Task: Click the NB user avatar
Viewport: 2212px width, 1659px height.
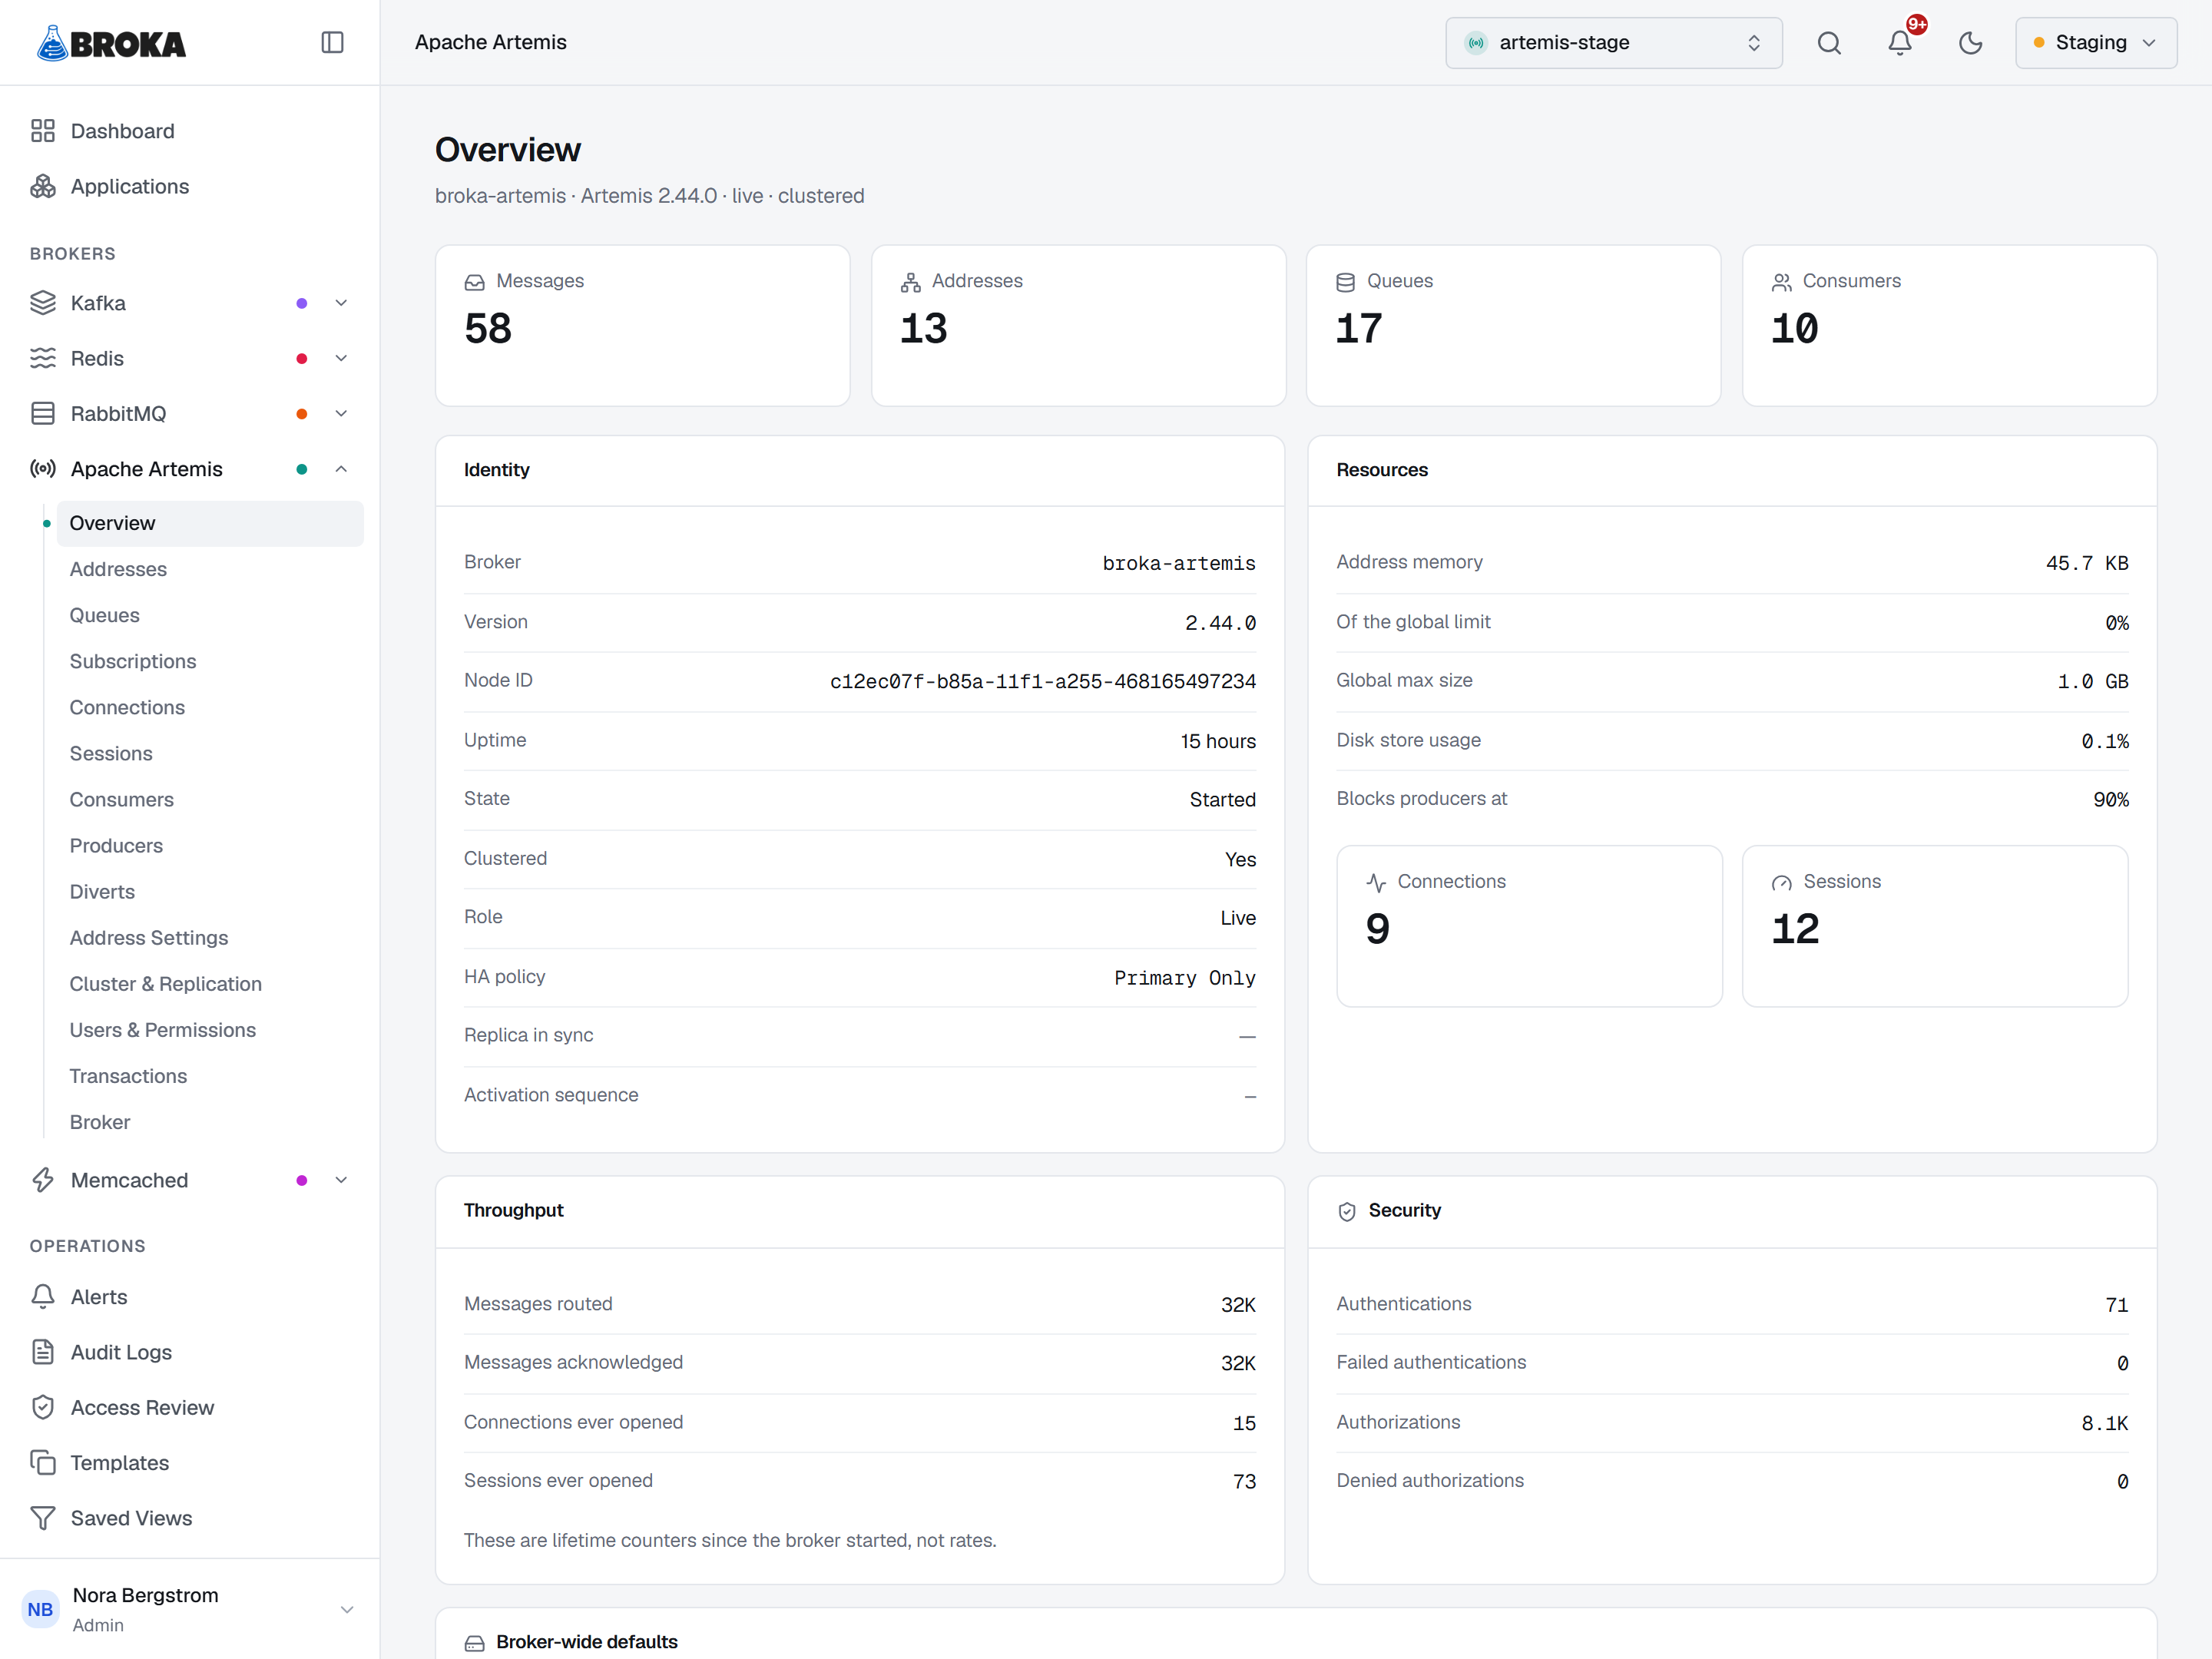Action: coord(41,1609)
